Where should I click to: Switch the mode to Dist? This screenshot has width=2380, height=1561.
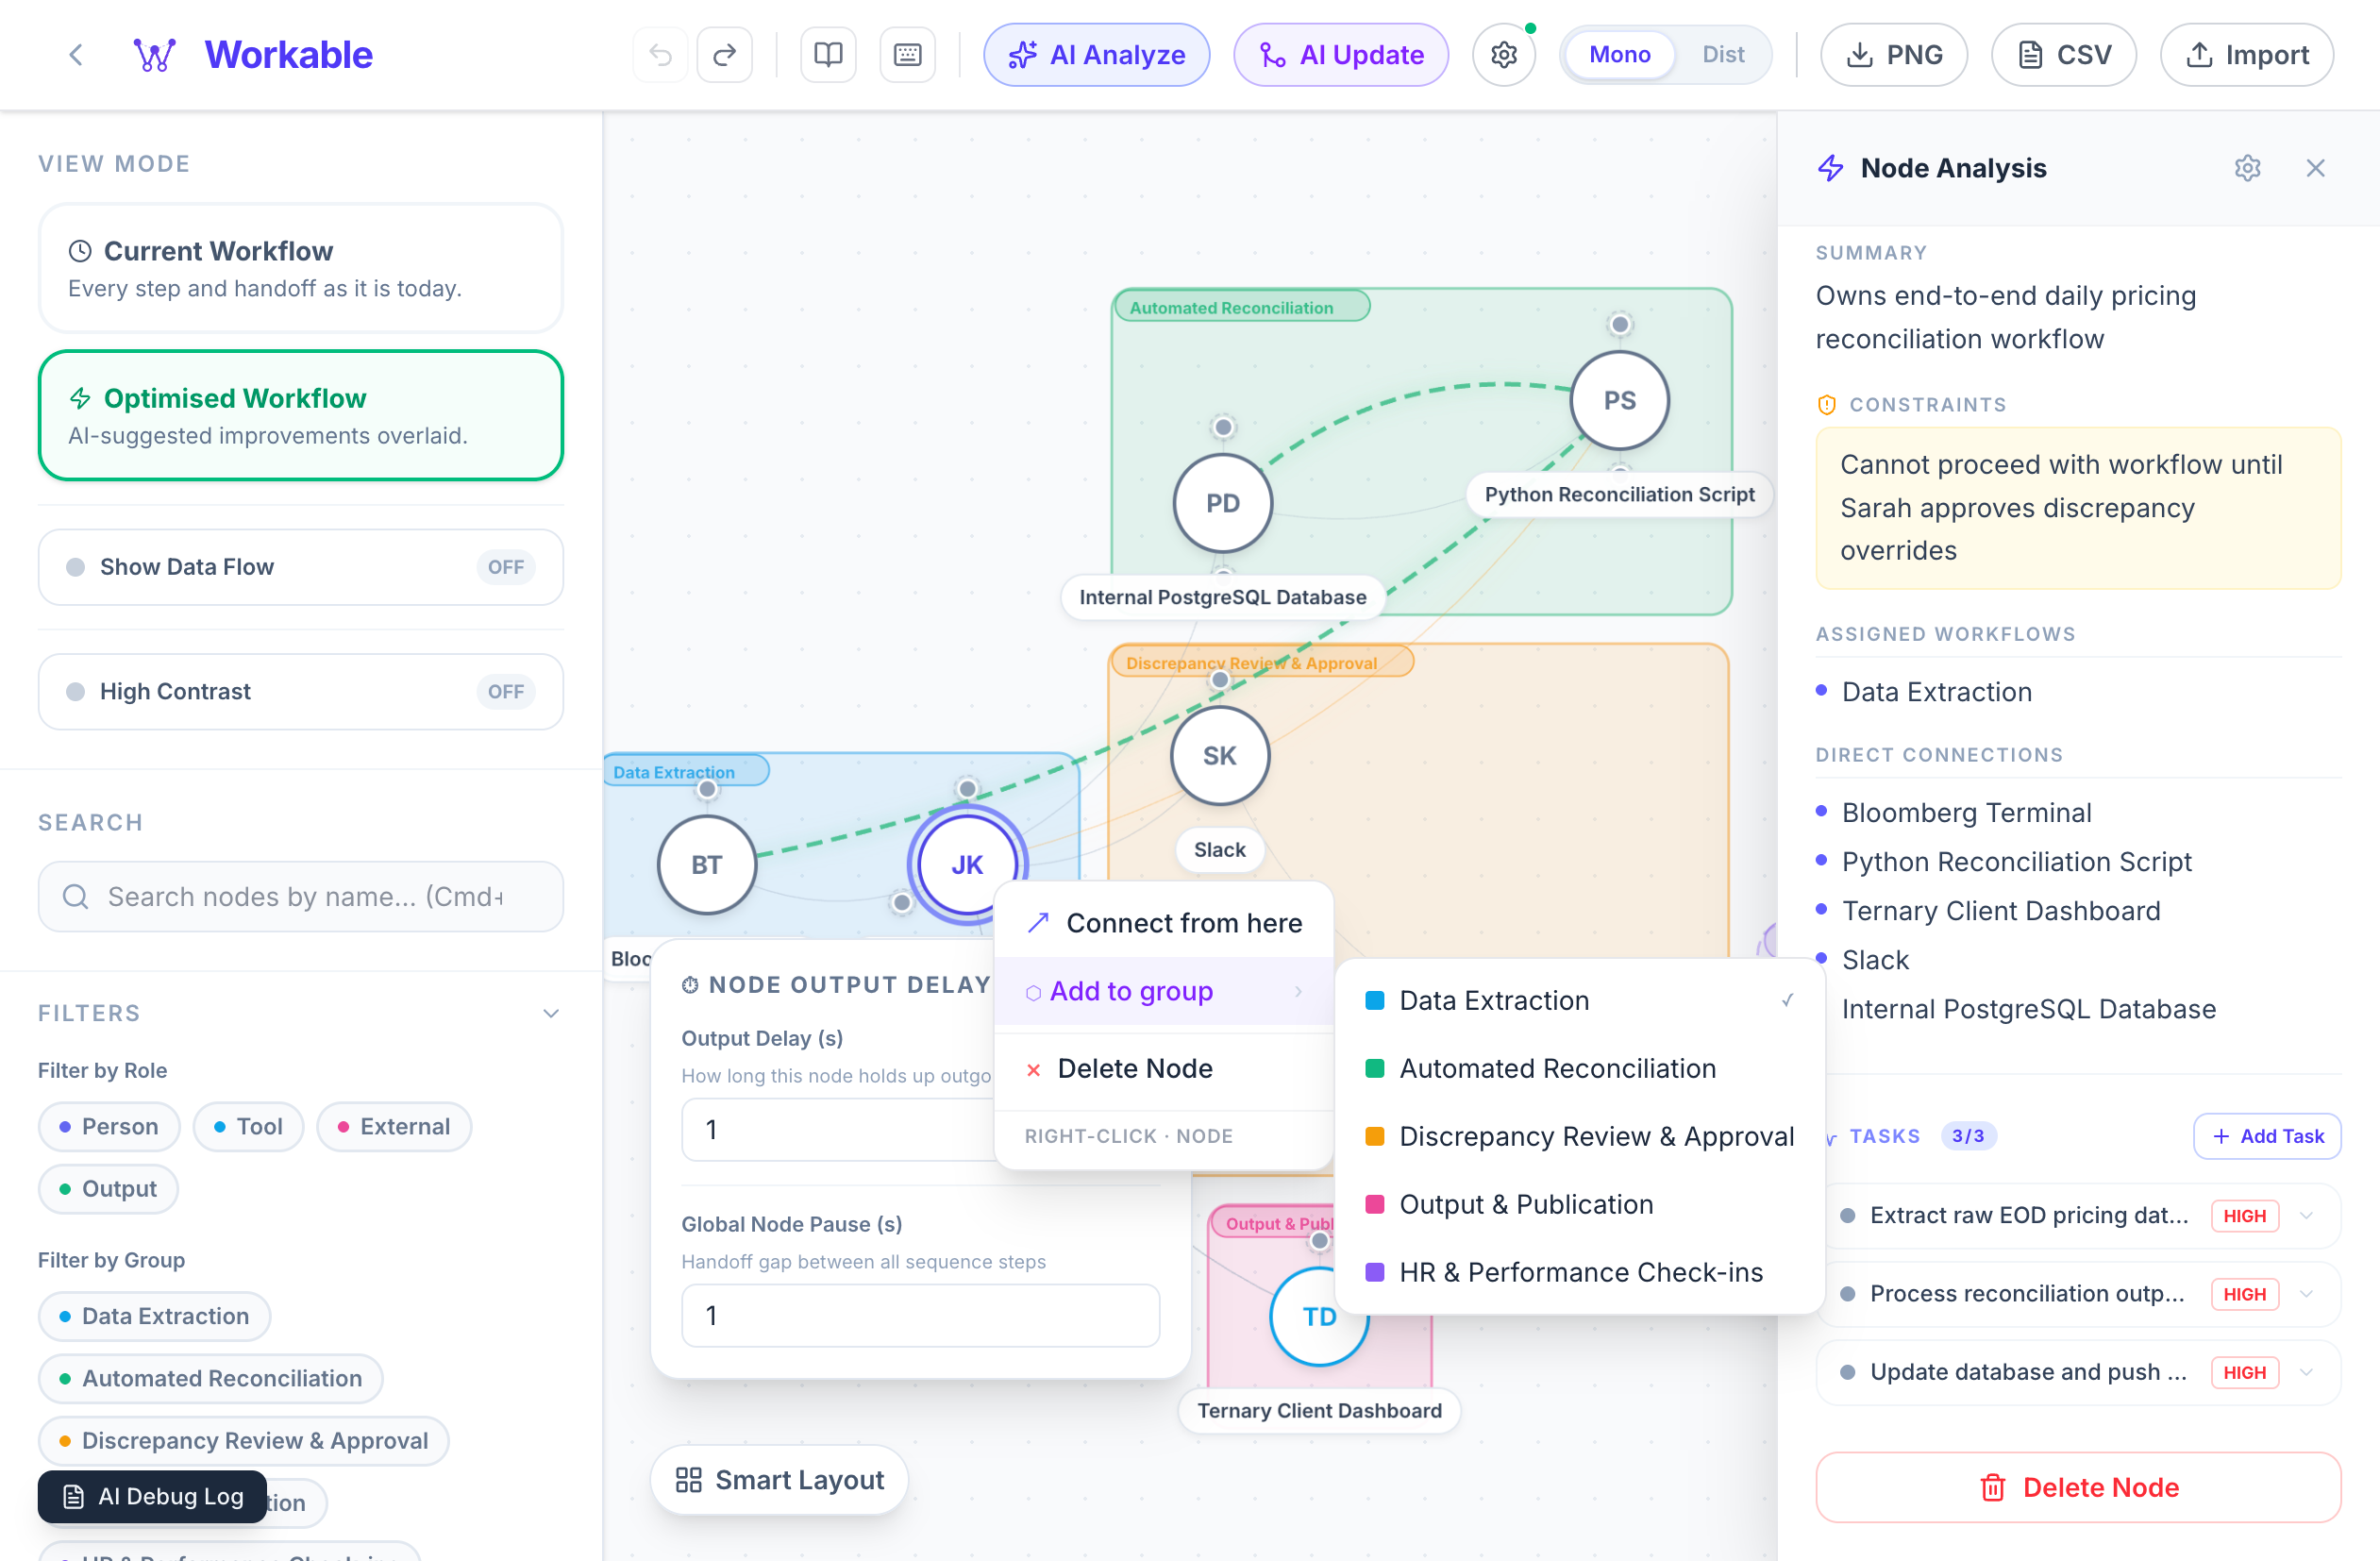(1722, 55)
